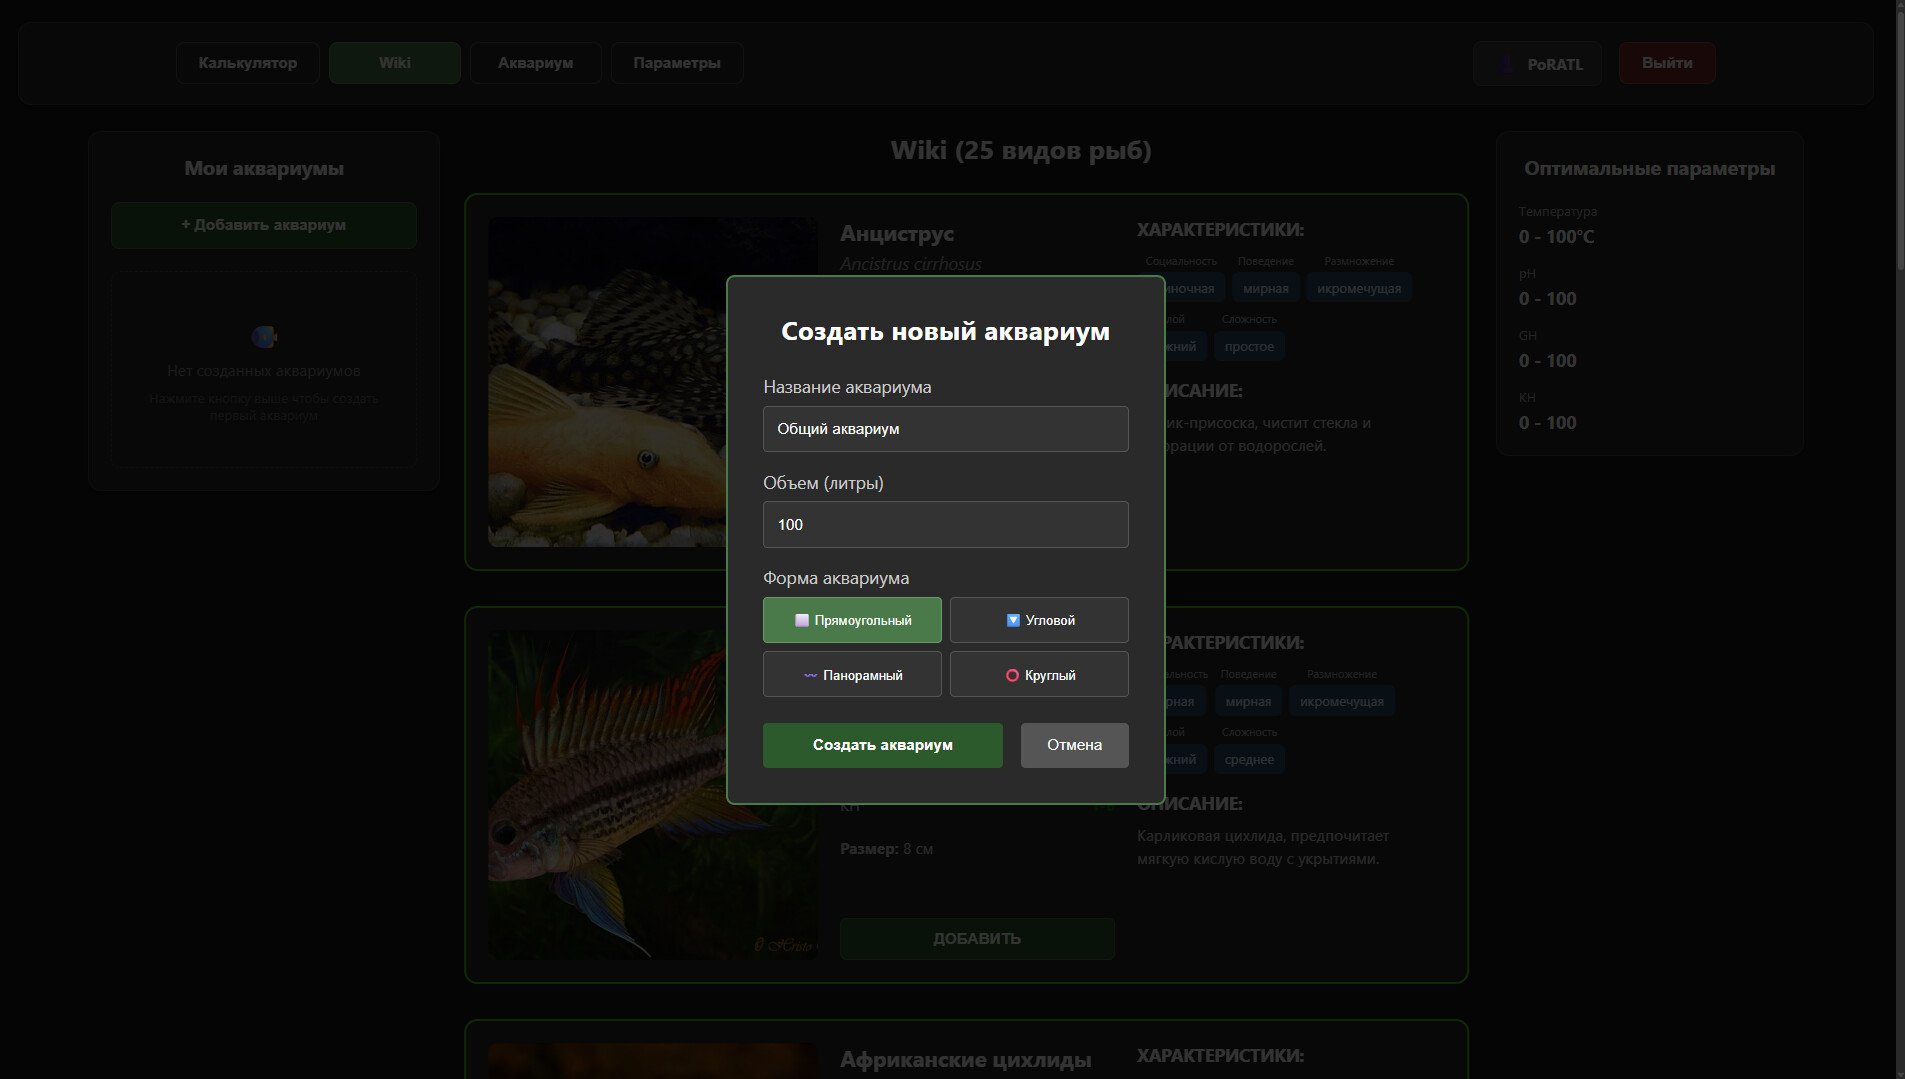Go to the Параметры tab

pyautogui.click(x=677, y=63)
